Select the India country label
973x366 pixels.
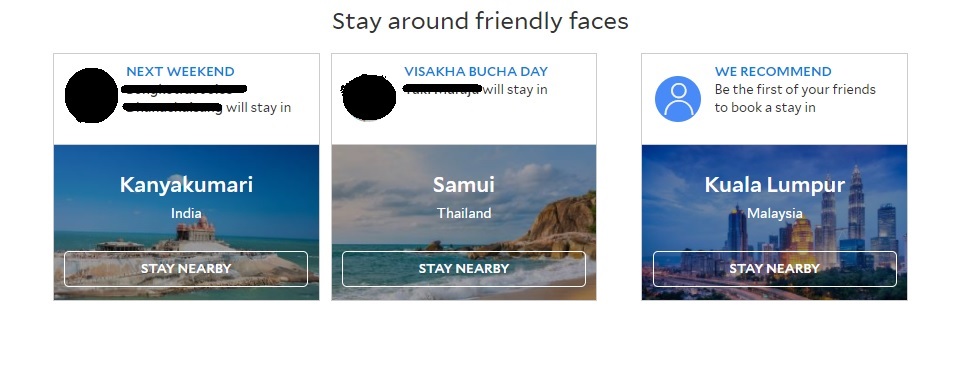pos(186,213)
